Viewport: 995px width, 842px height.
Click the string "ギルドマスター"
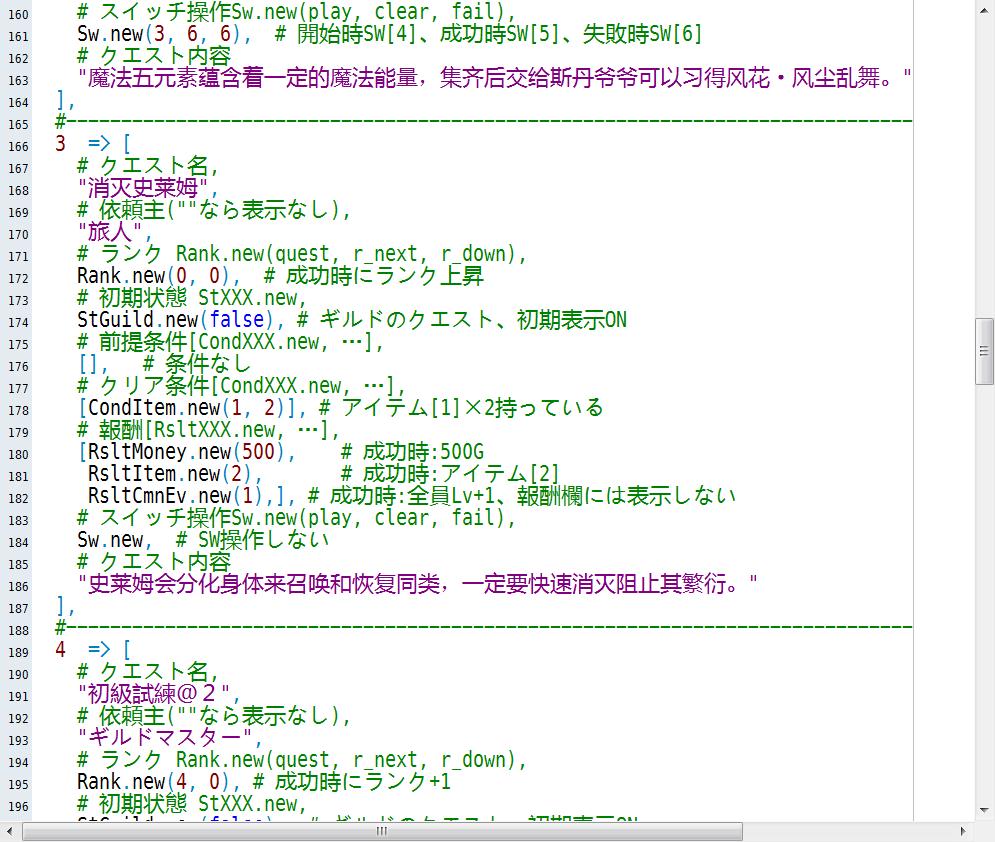coord(165,738)
